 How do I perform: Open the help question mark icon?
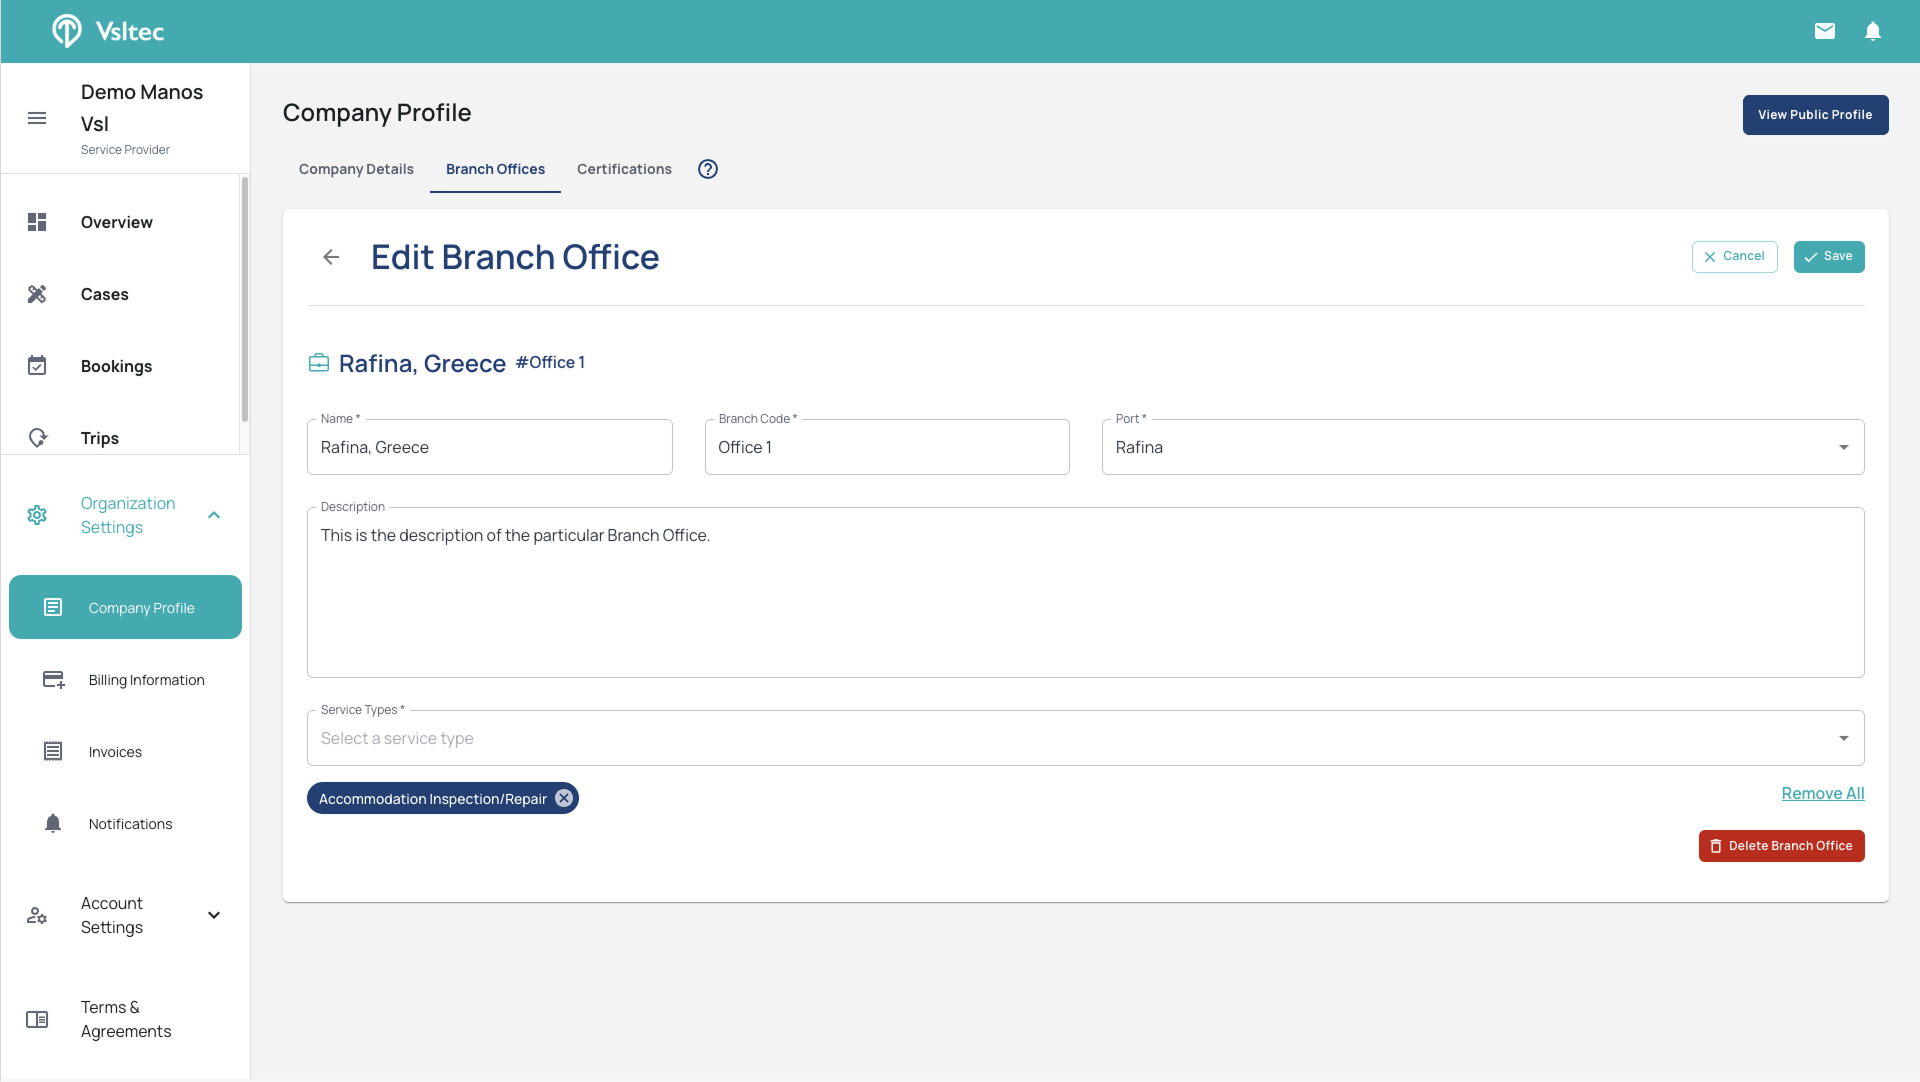tap(708, 169)
